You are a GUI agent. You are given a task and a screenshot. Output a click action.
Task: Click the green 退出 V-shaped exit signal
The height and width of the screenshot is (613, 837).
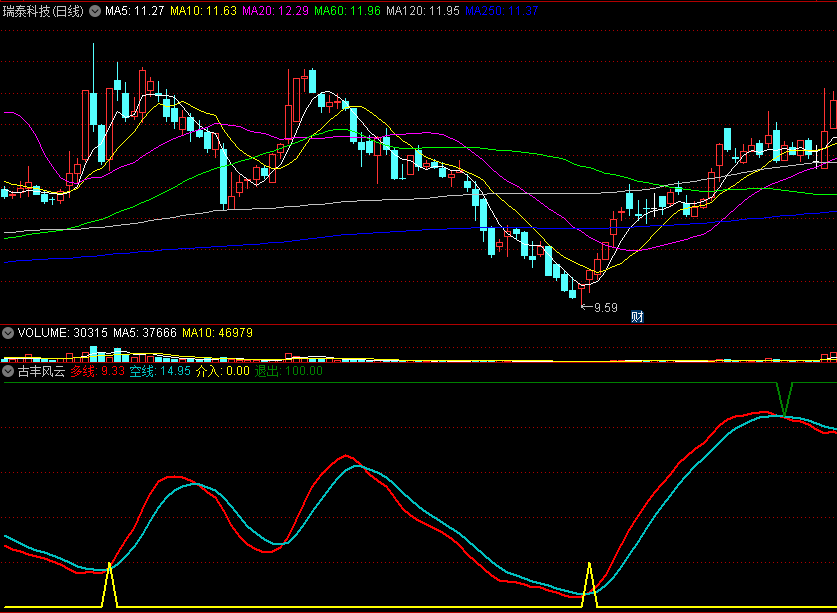tap(784, 399)
